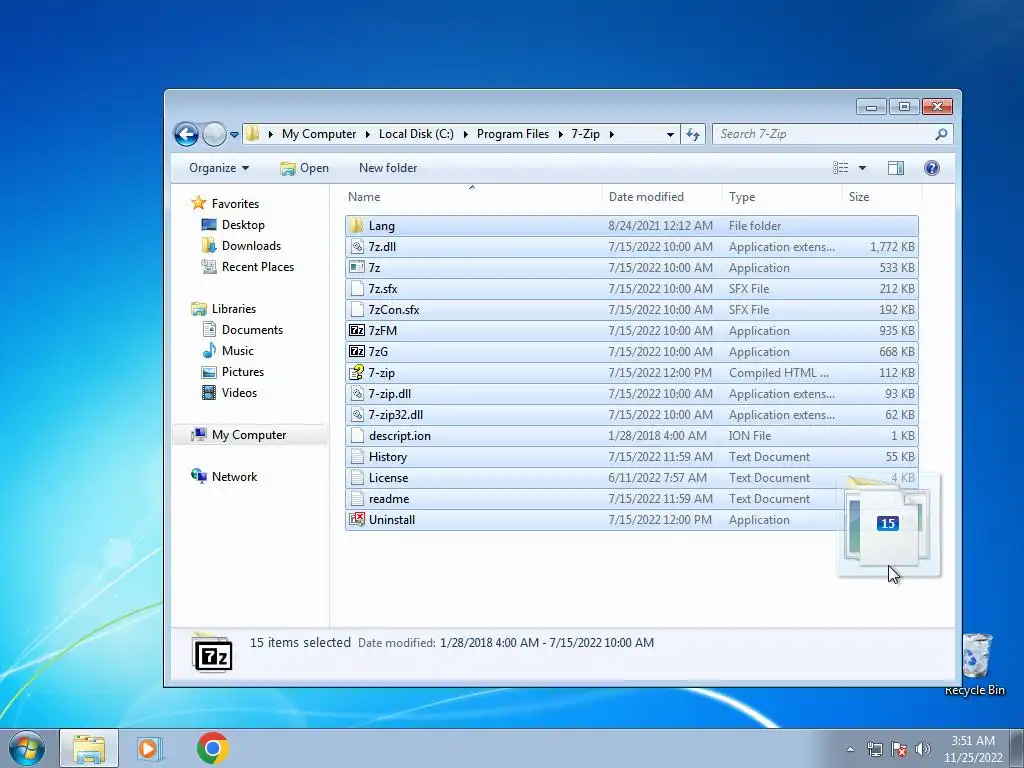Click the 7z application icon
The image size is (1024, 768).
357,268
